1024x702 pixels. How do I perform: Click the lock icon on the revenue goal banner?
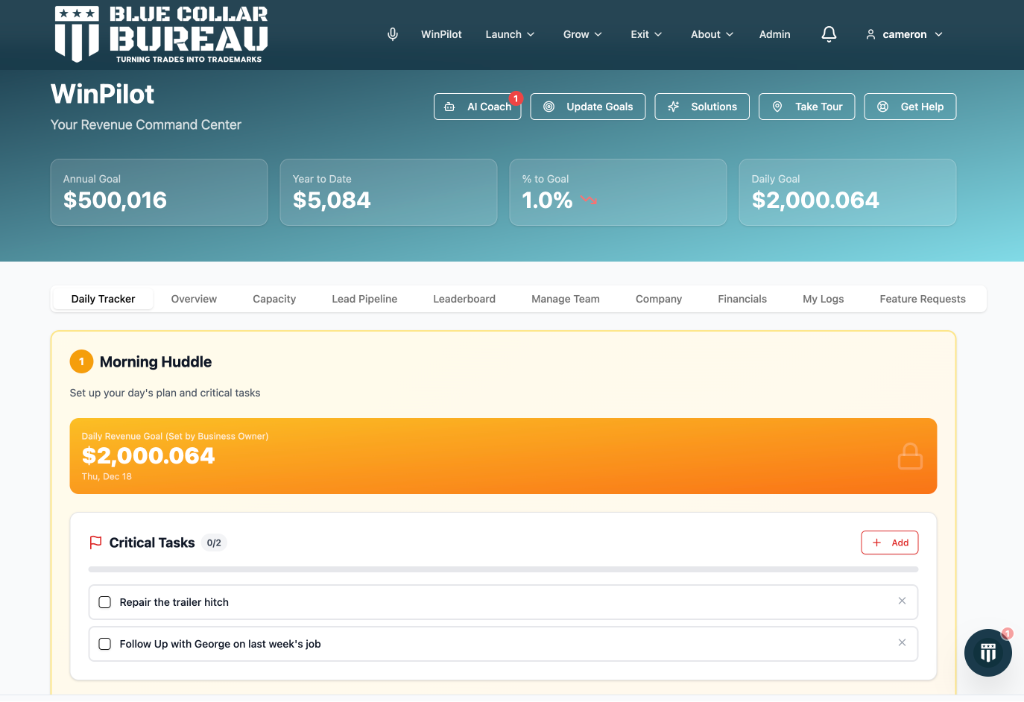click(910, 456)
